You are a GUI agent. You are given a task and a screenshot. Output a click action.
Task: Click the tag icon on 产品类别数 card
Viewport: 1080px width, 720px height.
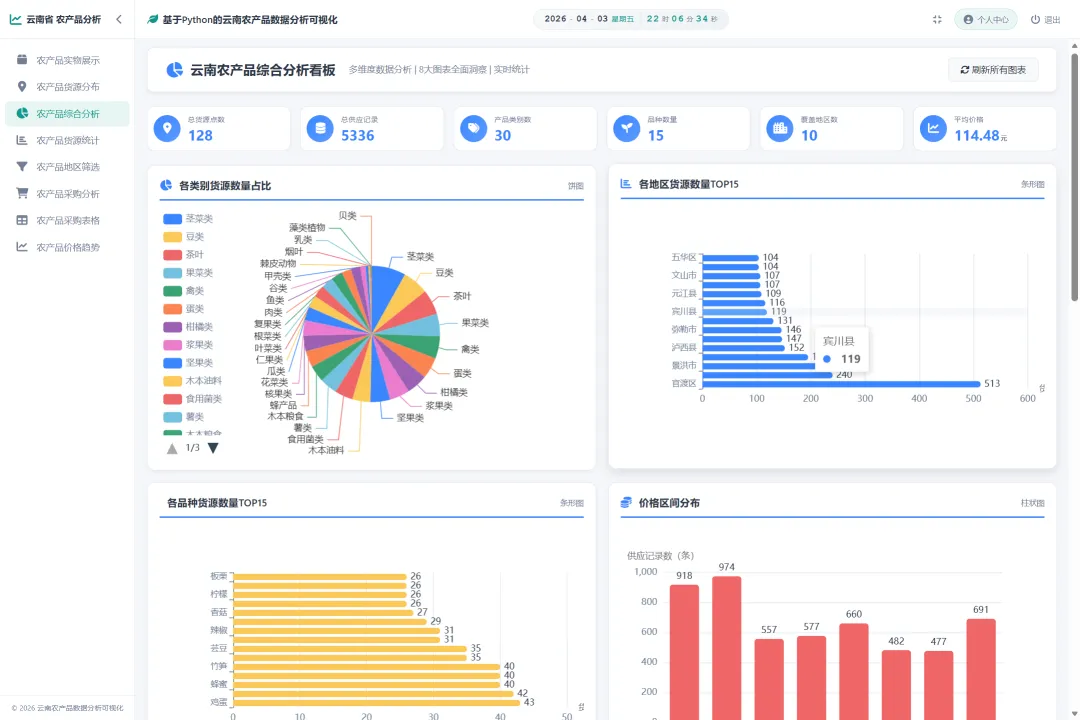473,128
